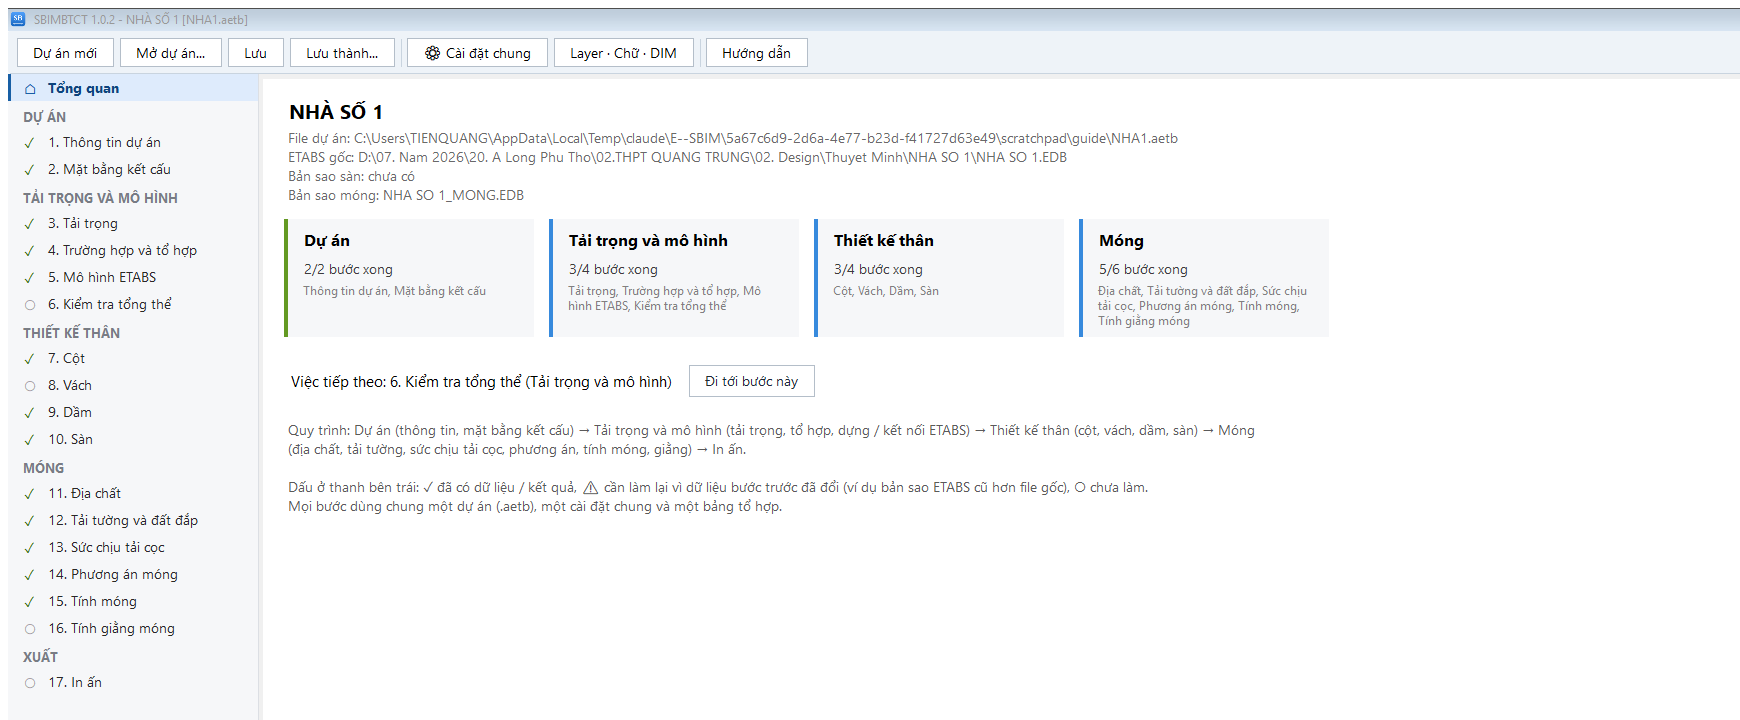
Task: Click Dự án mới button
Action: click(65, 53)
